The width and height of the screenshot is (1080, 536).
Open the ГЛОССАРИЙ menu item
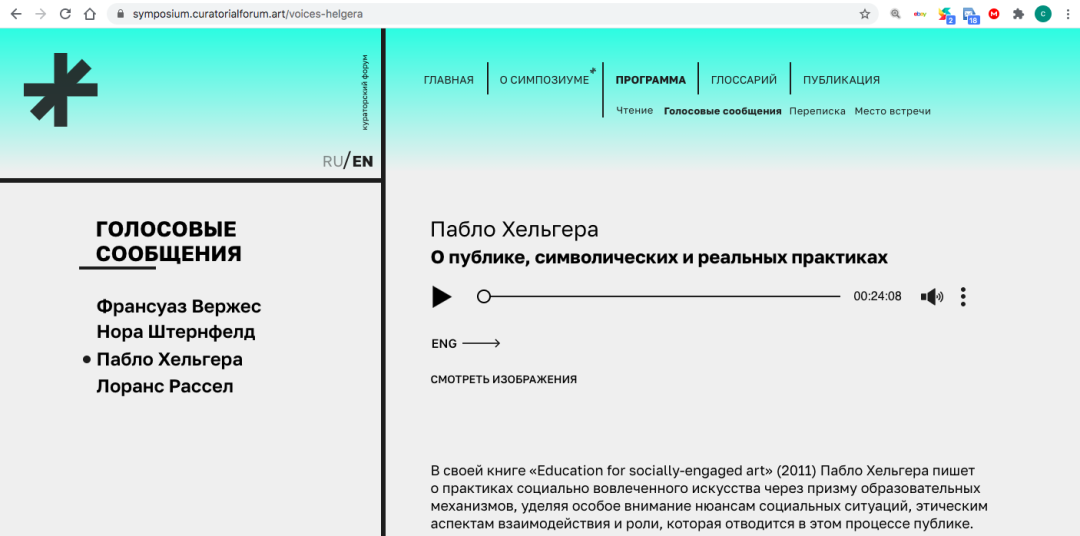point(743,80)
